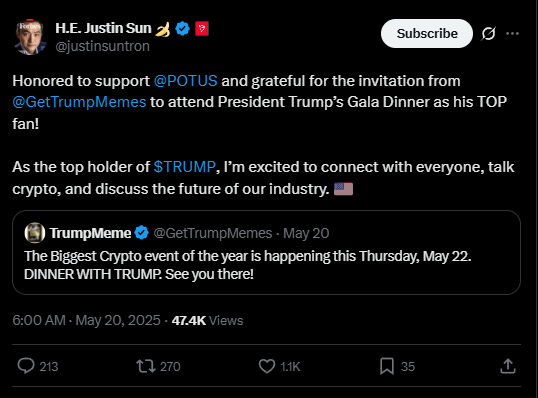Open the share upload icon
This screenshot has width=538, height=398.
[x=508, y=366]
